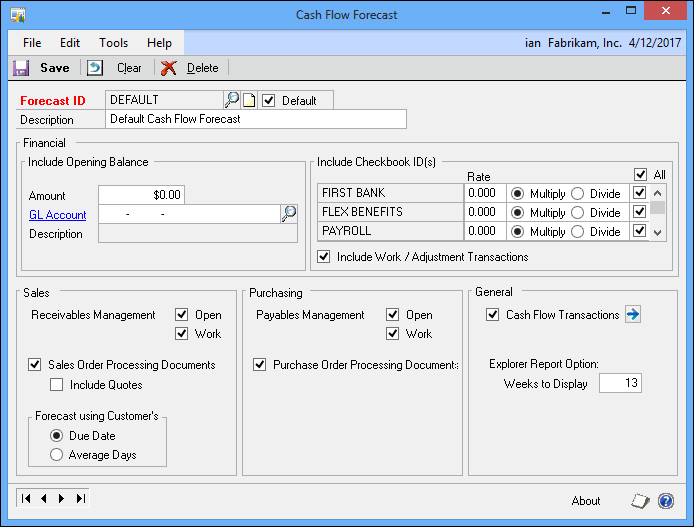Image resolution: width=694 pixels, height=527 pixels.
Task: Select Due Date forecast option
Action: tap(56, 436)
